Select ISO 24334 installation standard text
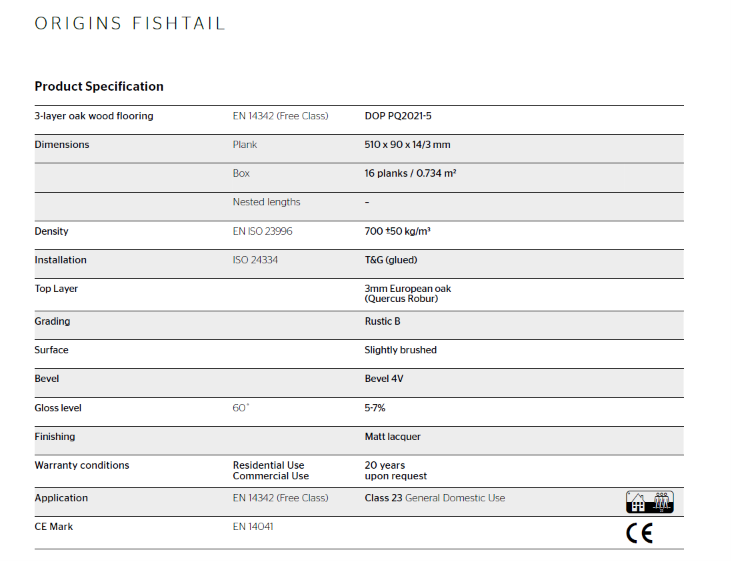The height and width of the screenshot is (561, 731). tap(255, 260)
